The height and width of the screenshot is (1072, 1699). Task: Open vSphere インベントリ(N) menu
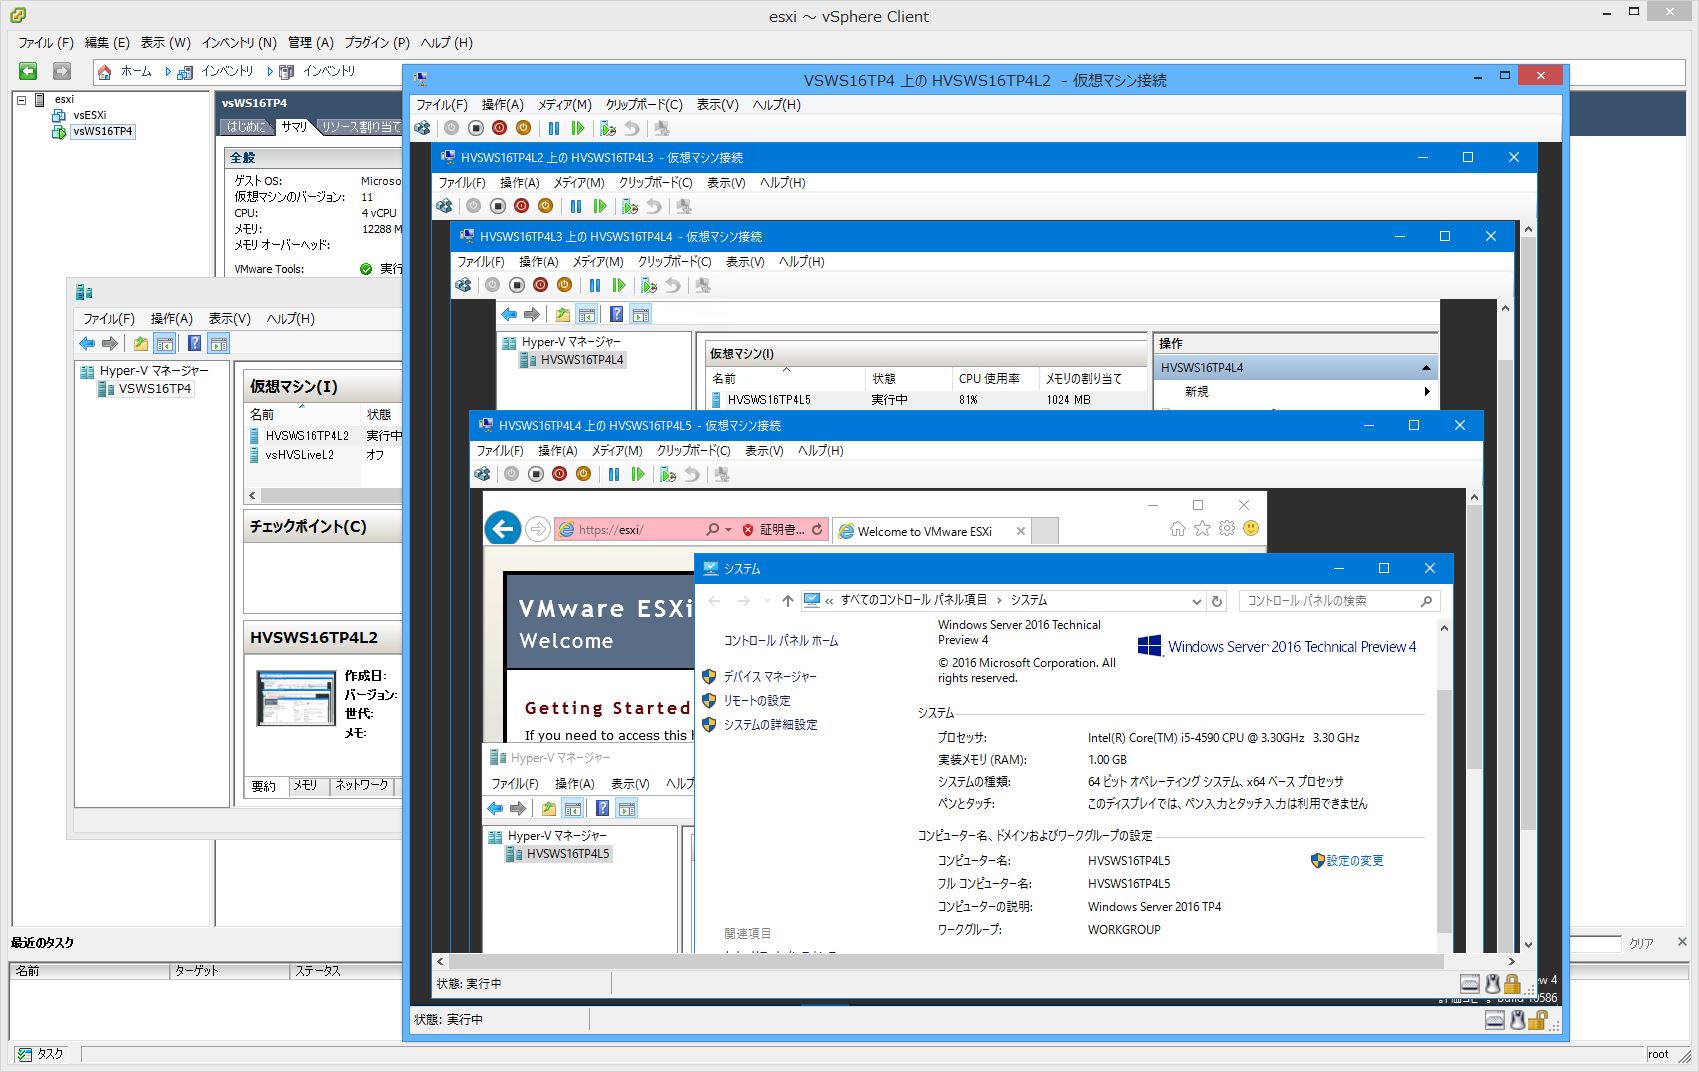[239, 43]
